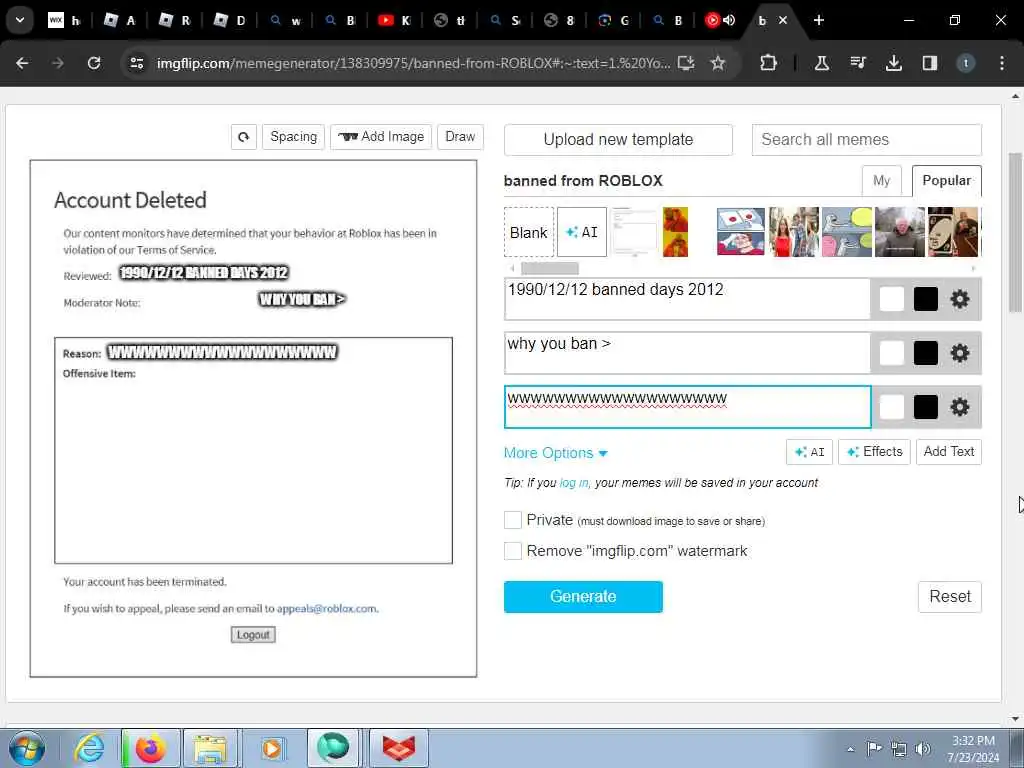Image resolution: width=1024 pixels, height=768 pixels.
Task: Close the current imgflip tab
Action: pyautogui.click(x=783, y=20)
